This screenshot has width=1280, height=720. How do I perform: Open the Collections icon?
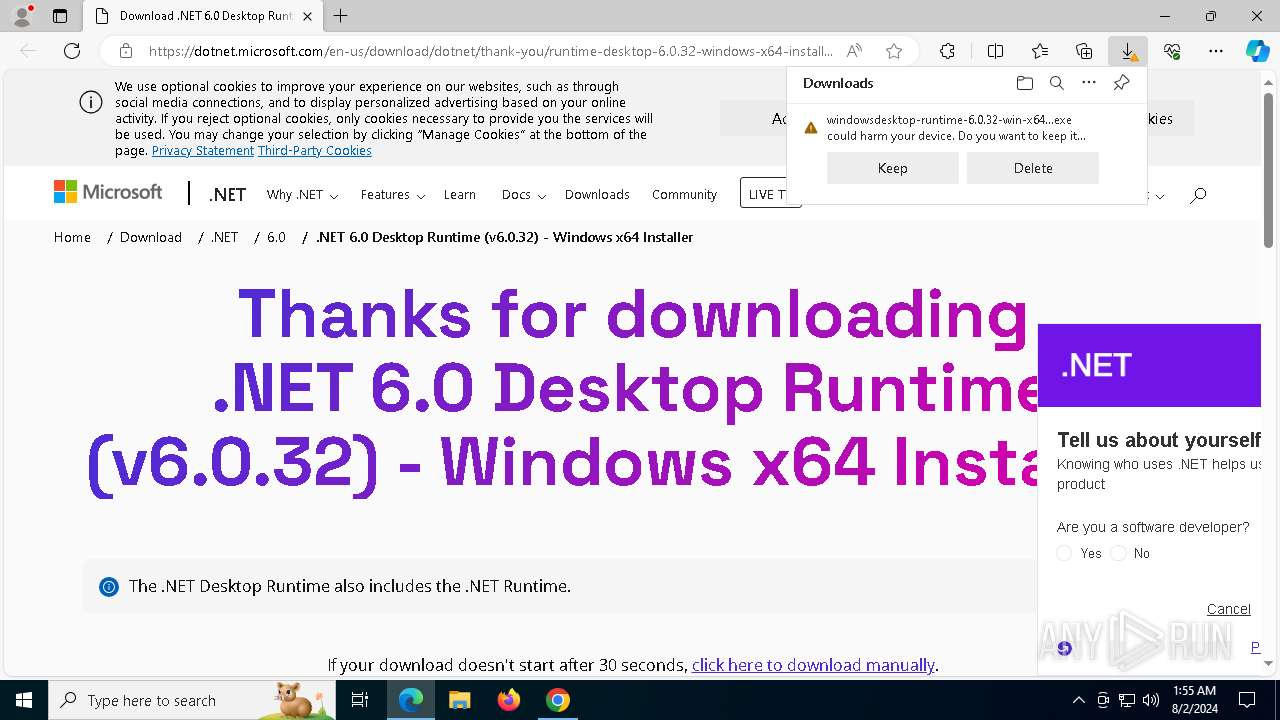pyautogui.click(x=1084, y=51)
